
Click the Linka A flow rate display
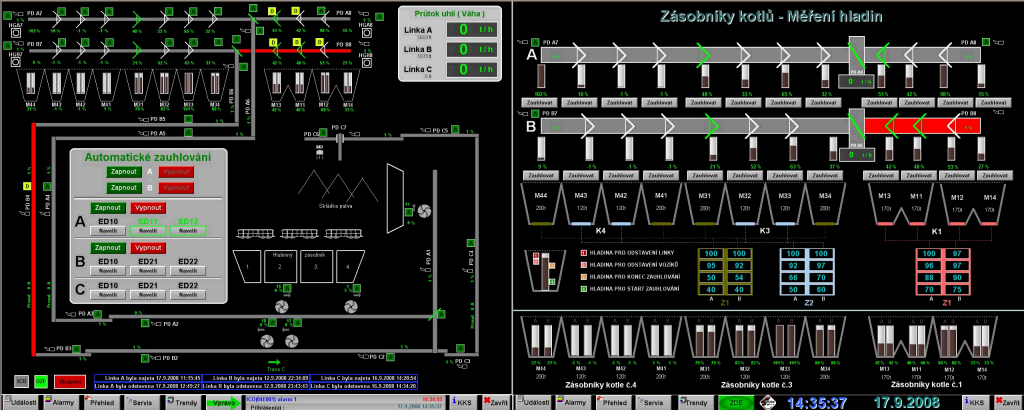462,30
